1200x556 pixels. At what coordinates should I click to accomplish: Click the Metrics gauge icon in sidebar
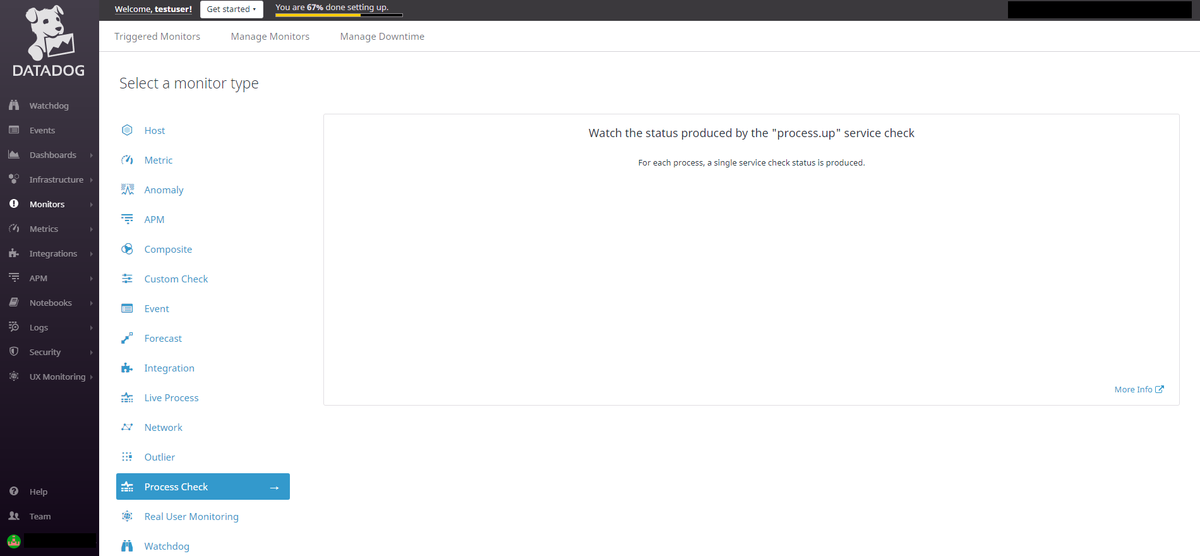point(14,229)
